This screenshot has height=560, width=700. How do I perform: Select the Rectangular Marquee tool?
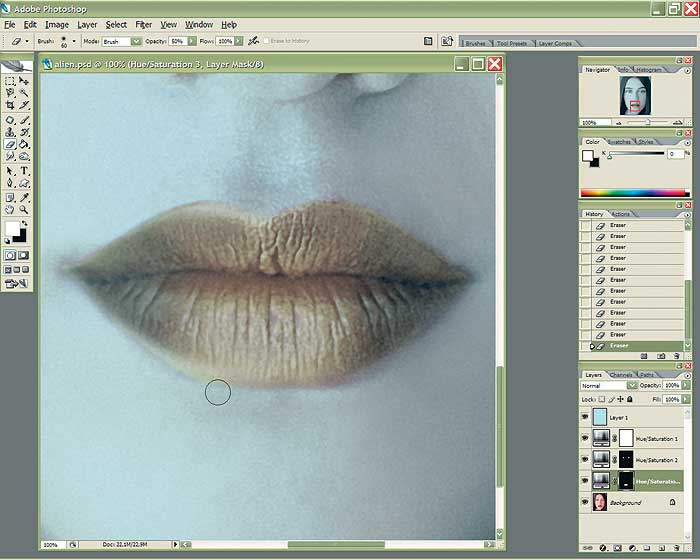[x=10, y=81]
